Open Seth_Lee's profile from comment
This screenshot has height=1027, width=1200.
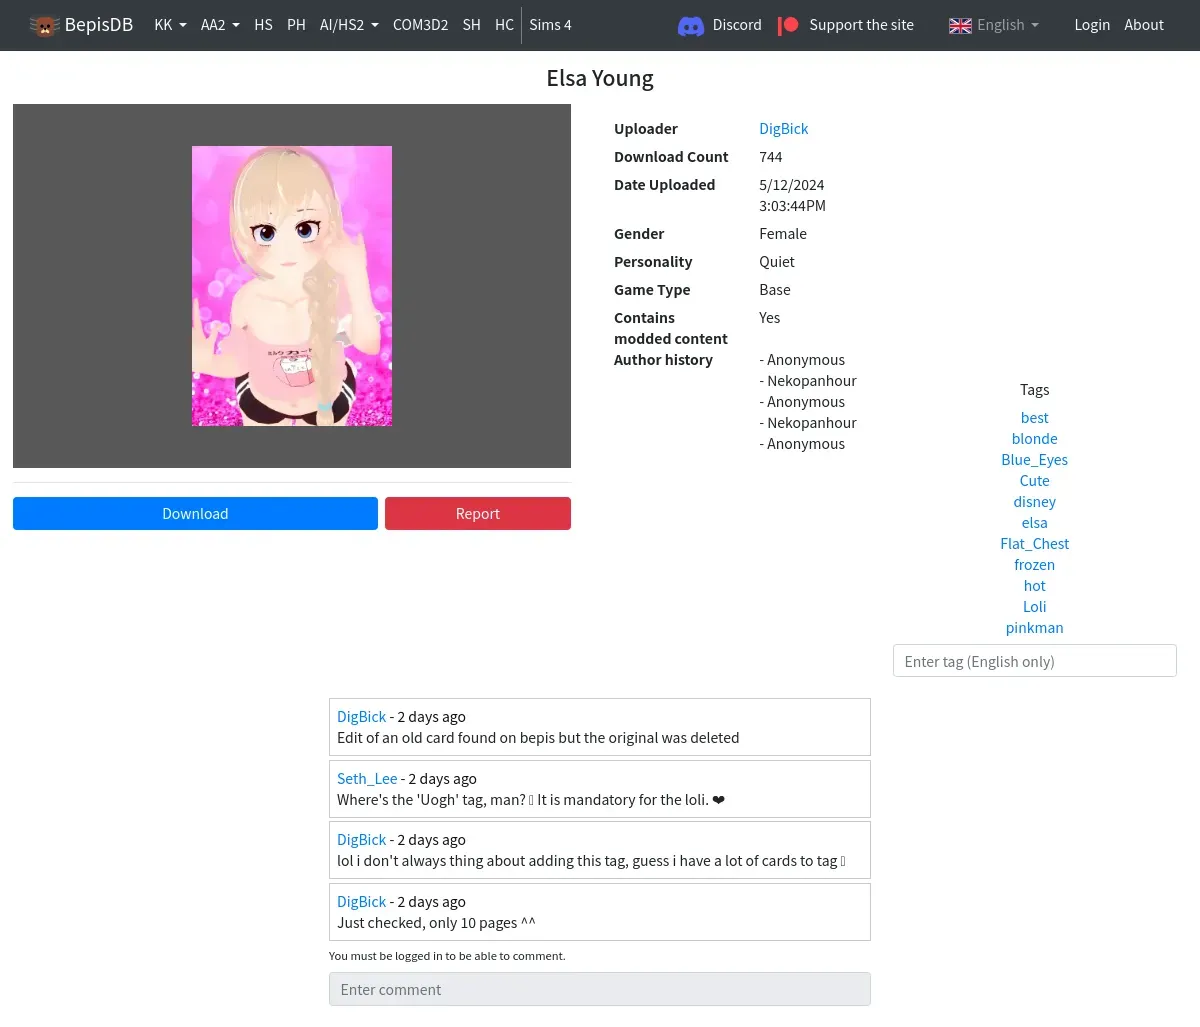click(x=367, y=779)
